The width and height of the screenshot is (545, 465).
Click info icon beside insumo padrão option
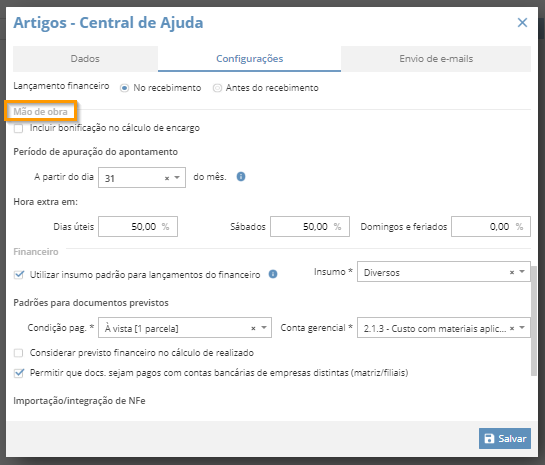click(273, 274)
